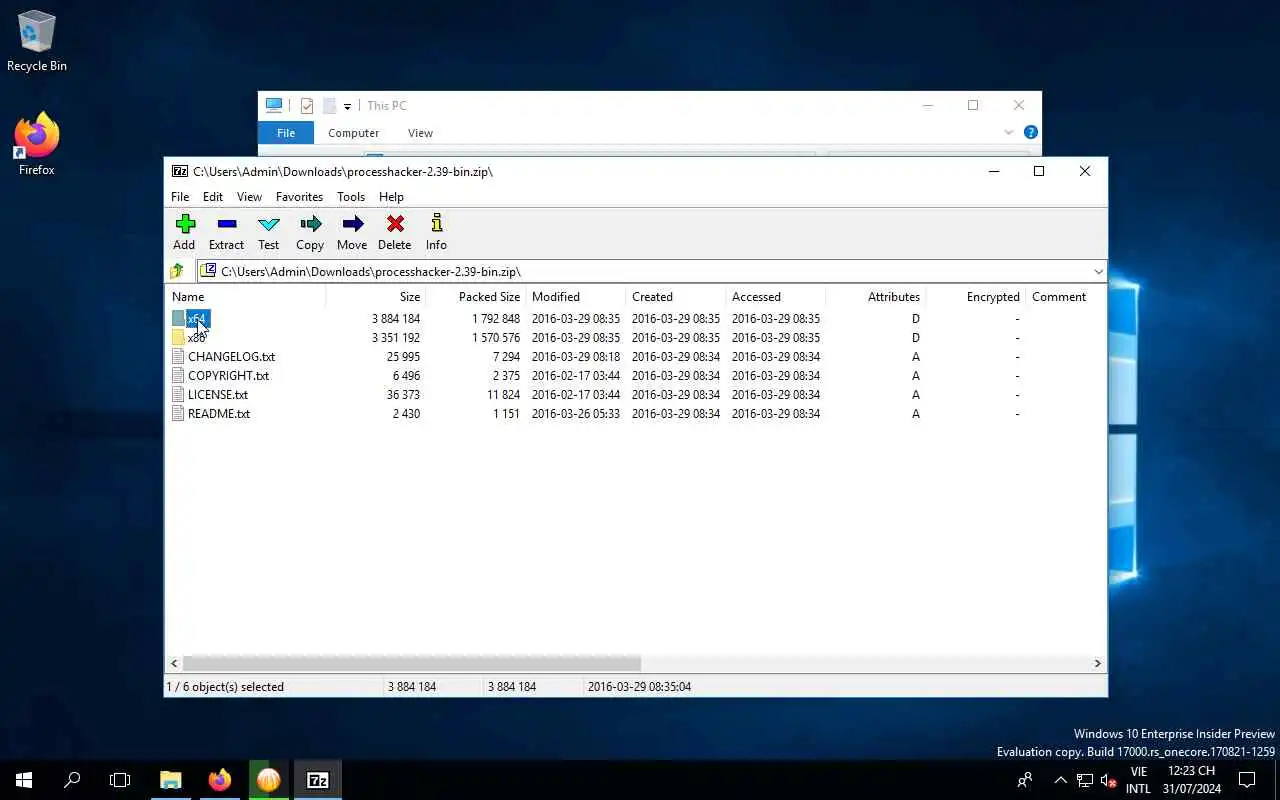This screenshot has height=800, width=1280.
Task: Open Recycle Bin desktop icon
Action: pos(37,42)
